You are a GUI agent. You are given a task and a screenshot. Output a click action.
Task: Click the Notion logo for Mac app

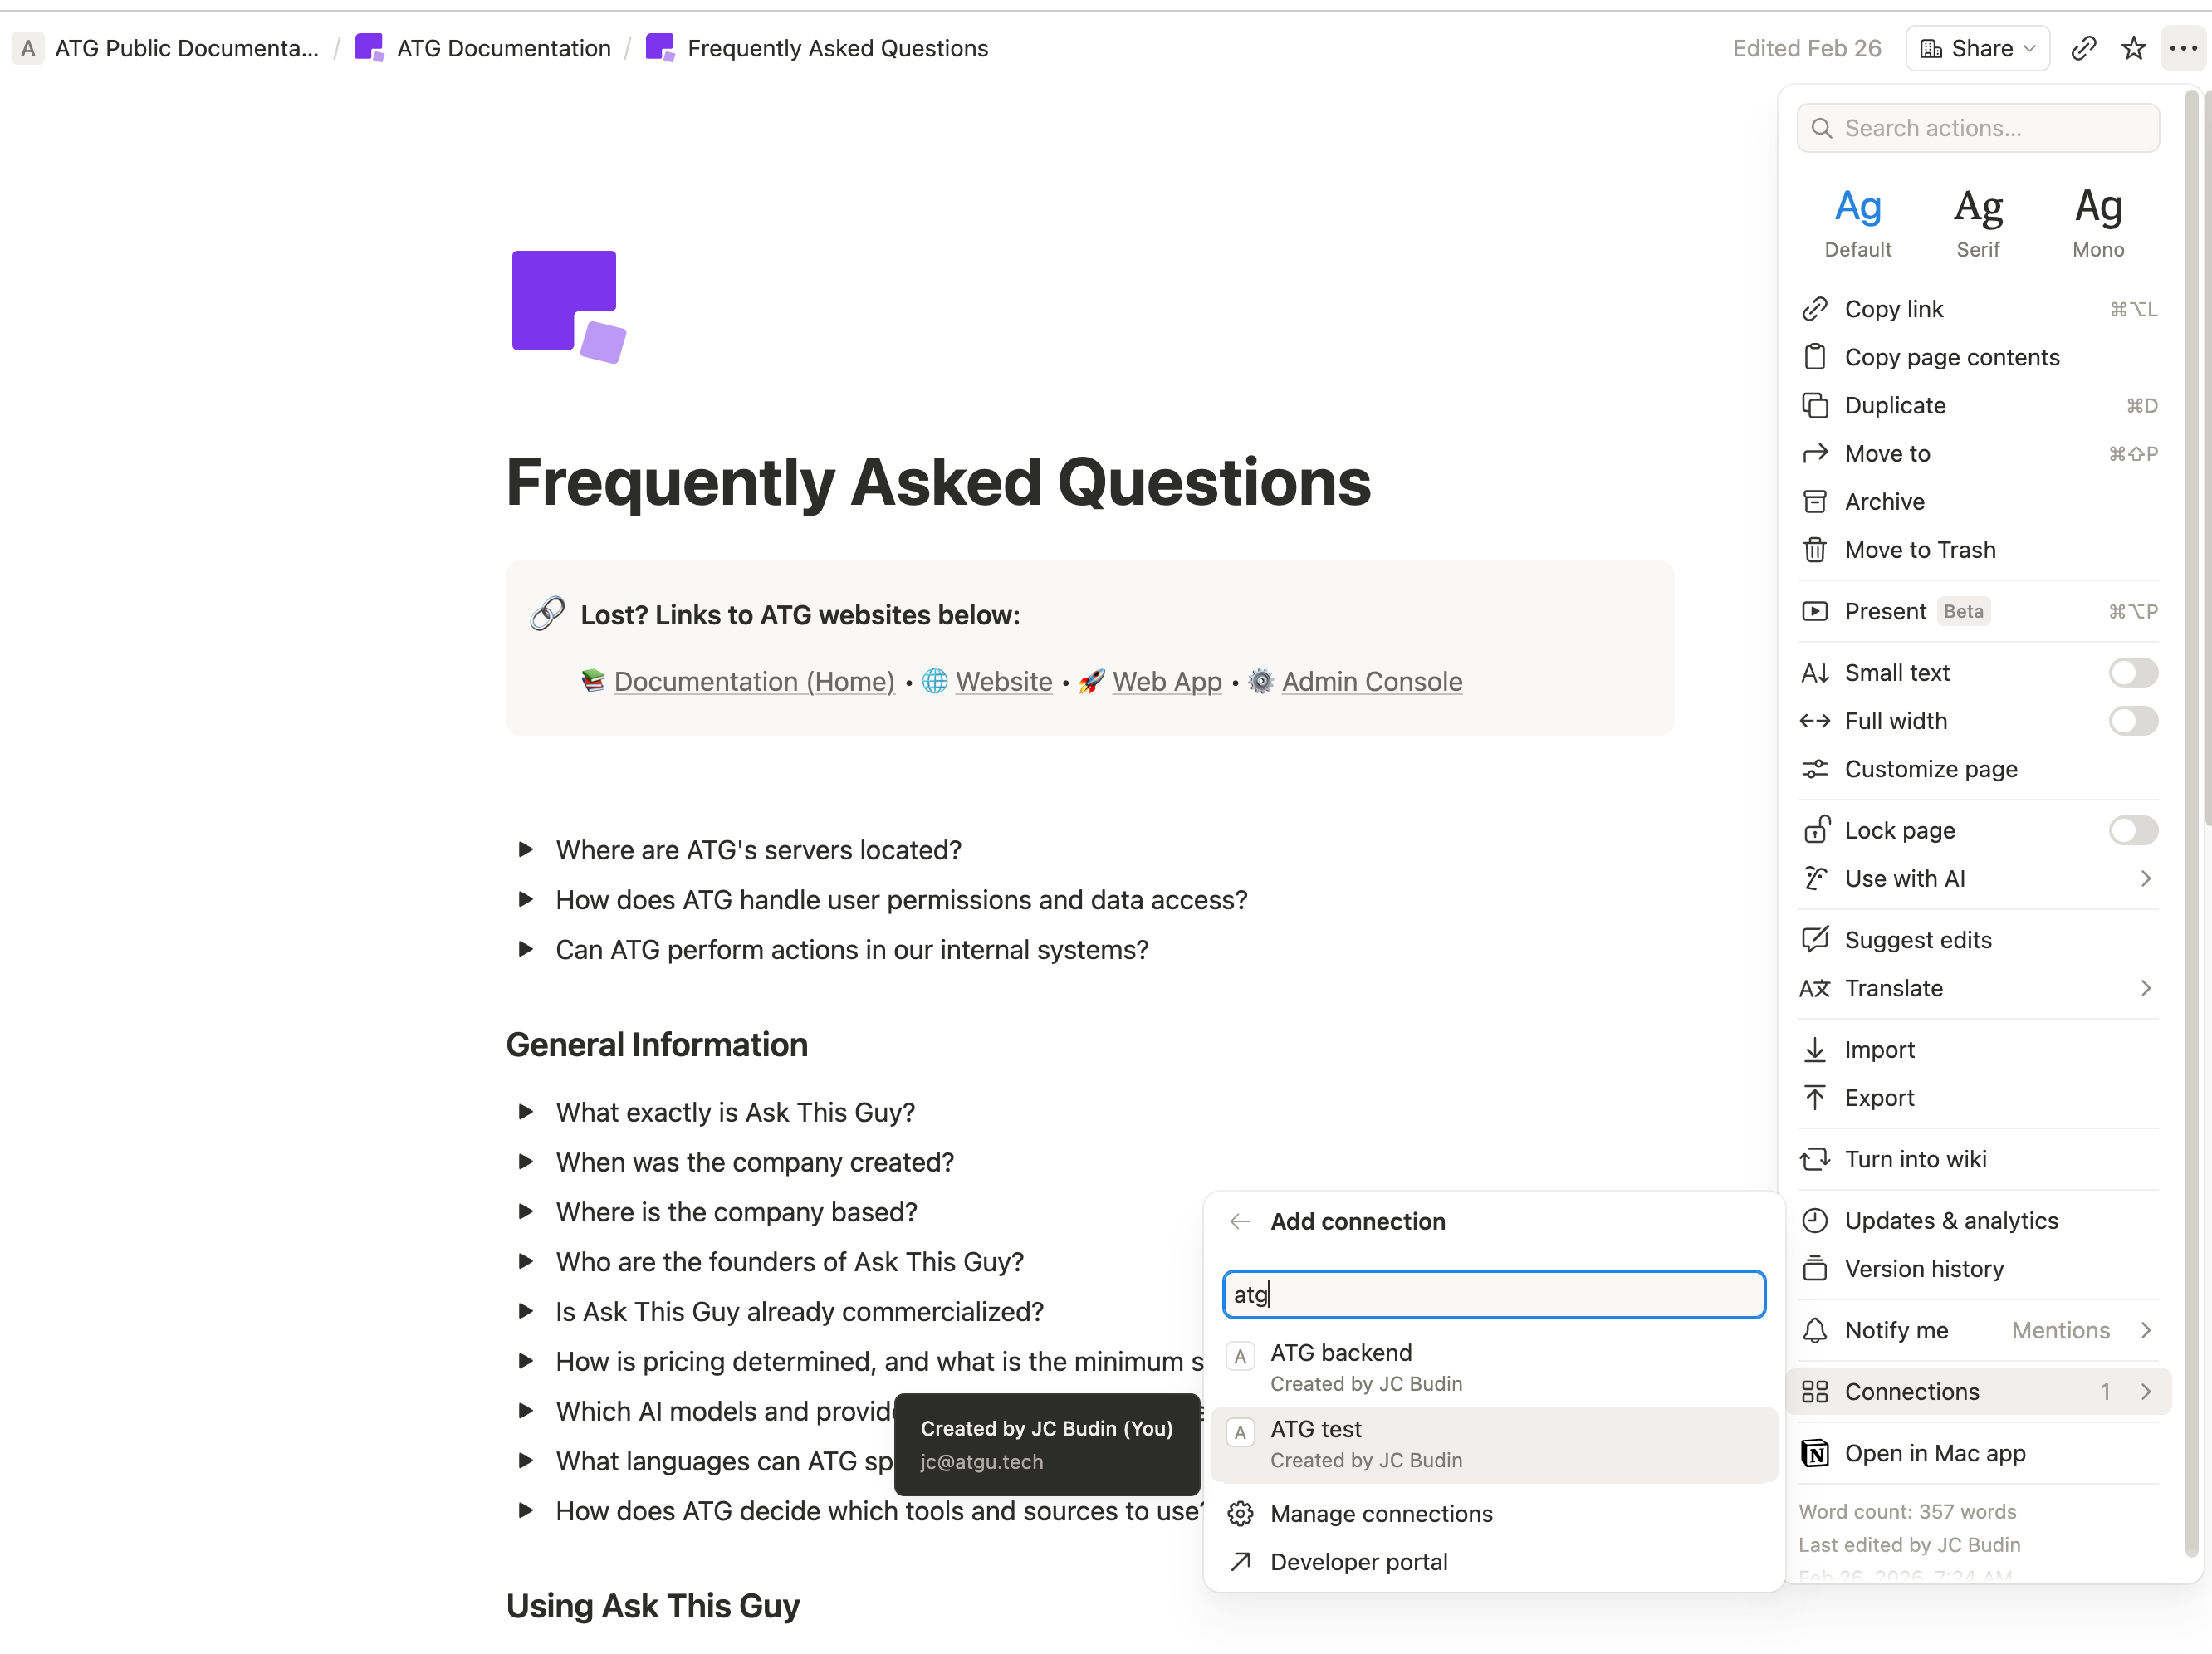[x=1814, y=1453]
